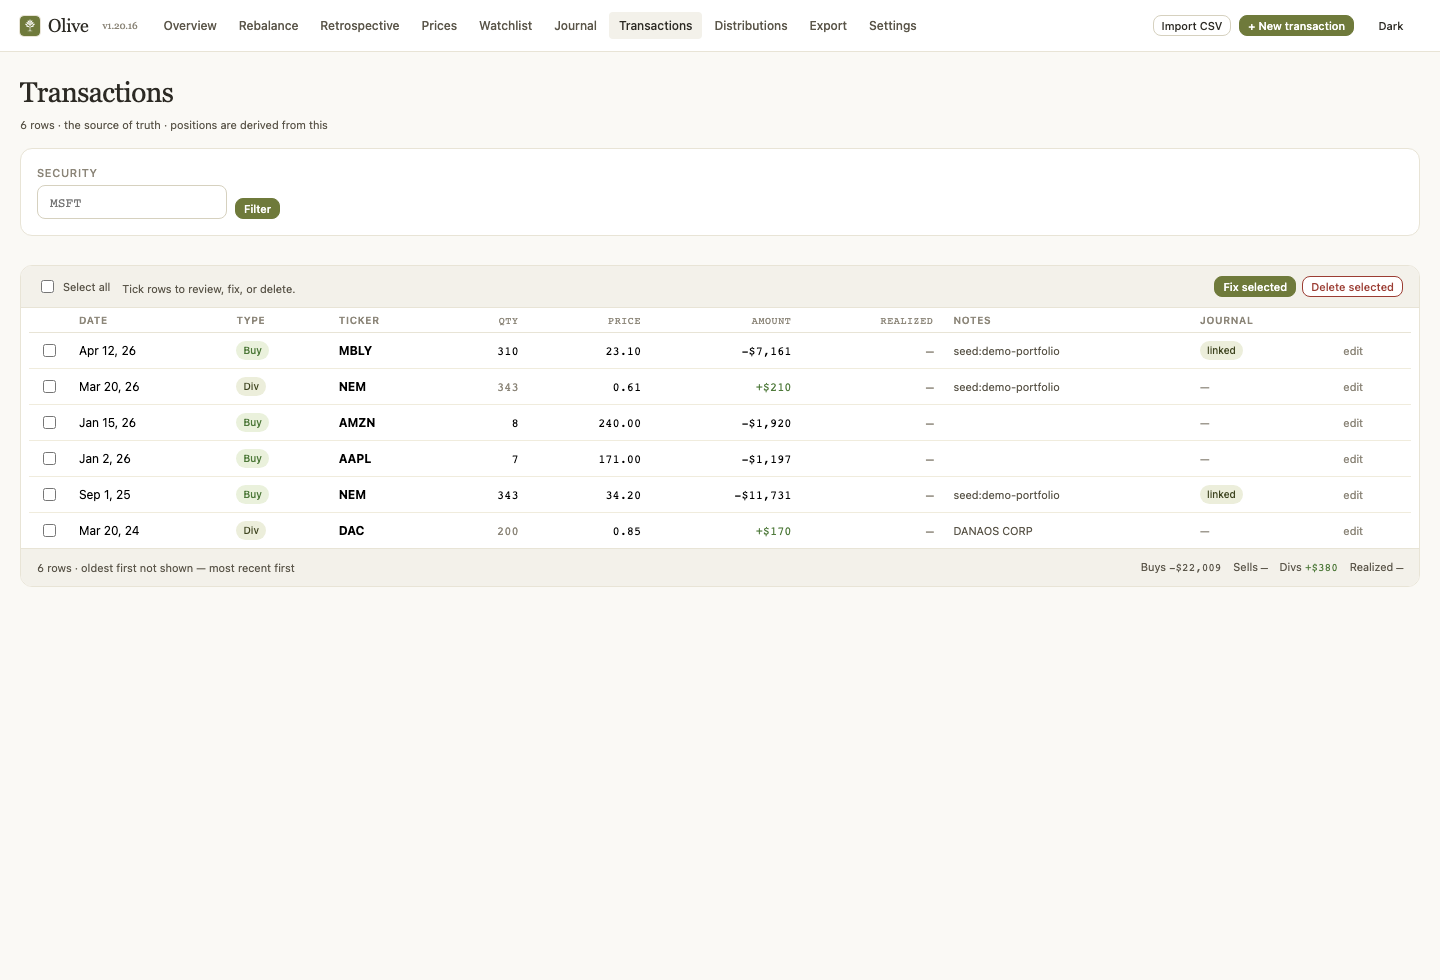The width and height of the screenshot is (1440, 980).
Task: Open the Overview tab
Action: (x=190, y=26)
